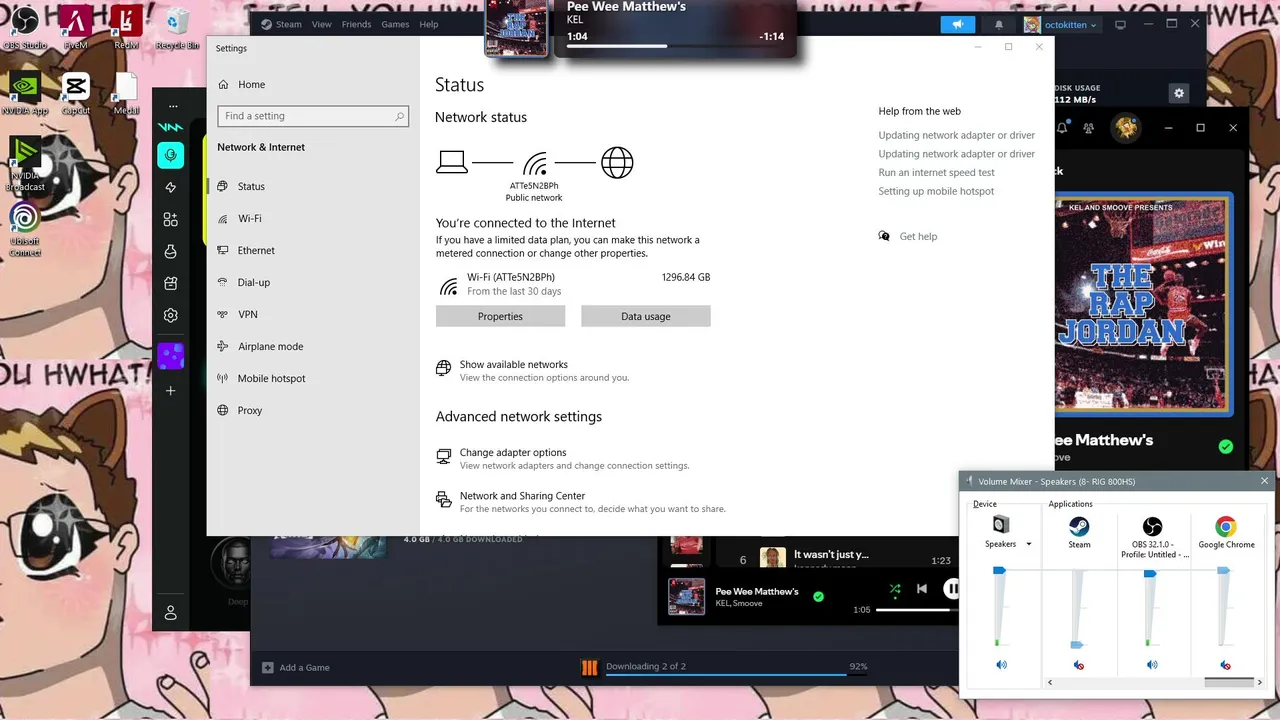Screen dimensions: 1280x720
Task: Select Ethernet in Settings sidebar
Action: point(313,250)
